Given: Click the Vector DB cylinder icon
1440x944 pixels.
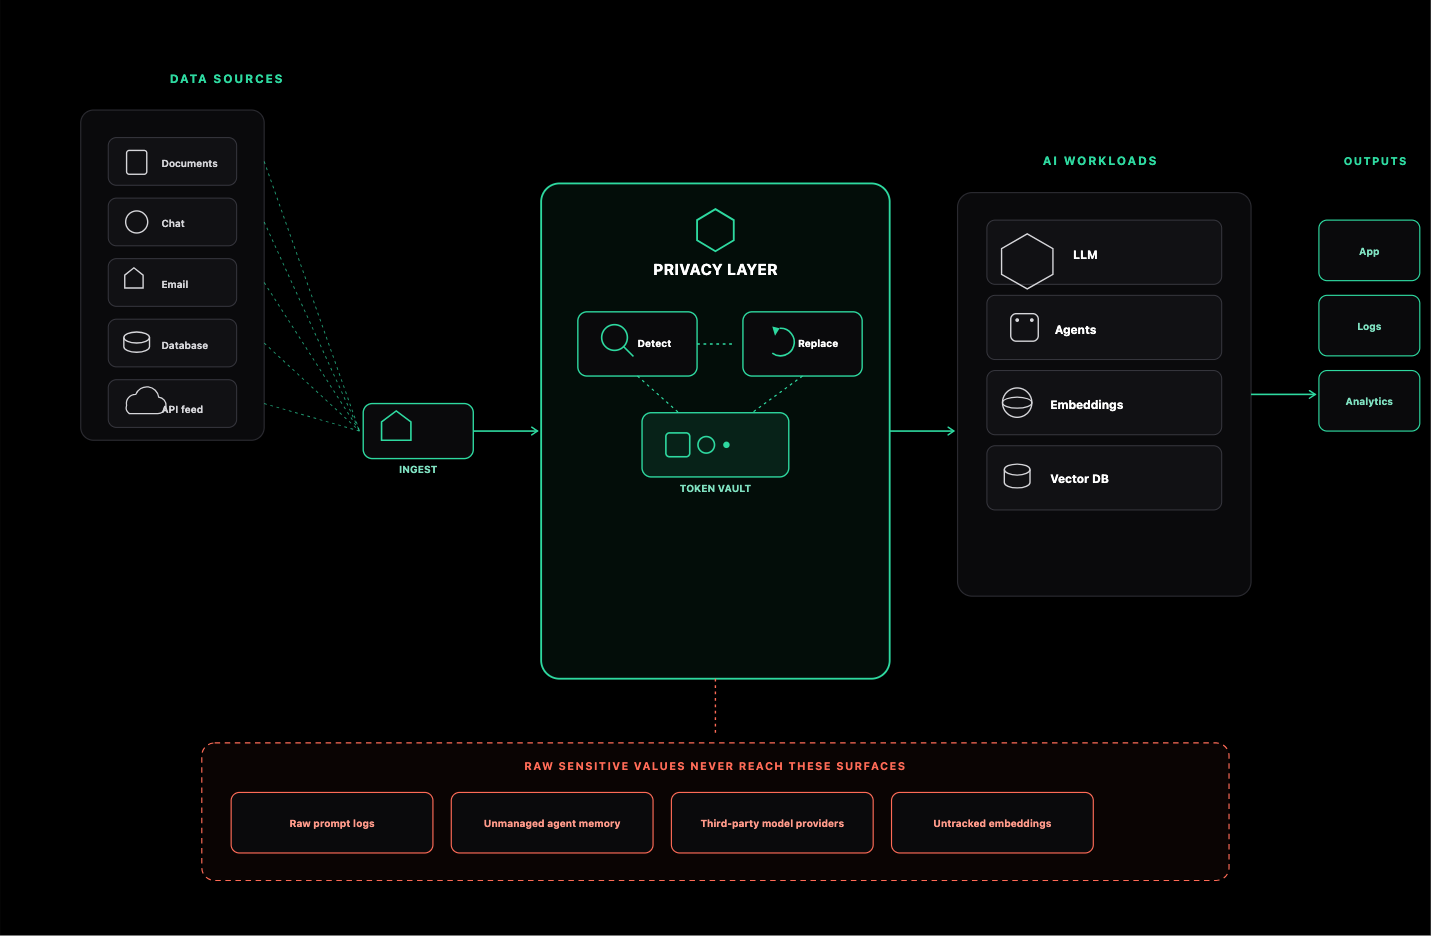Looking at the screenshot, I should [x=1017, y=476].
